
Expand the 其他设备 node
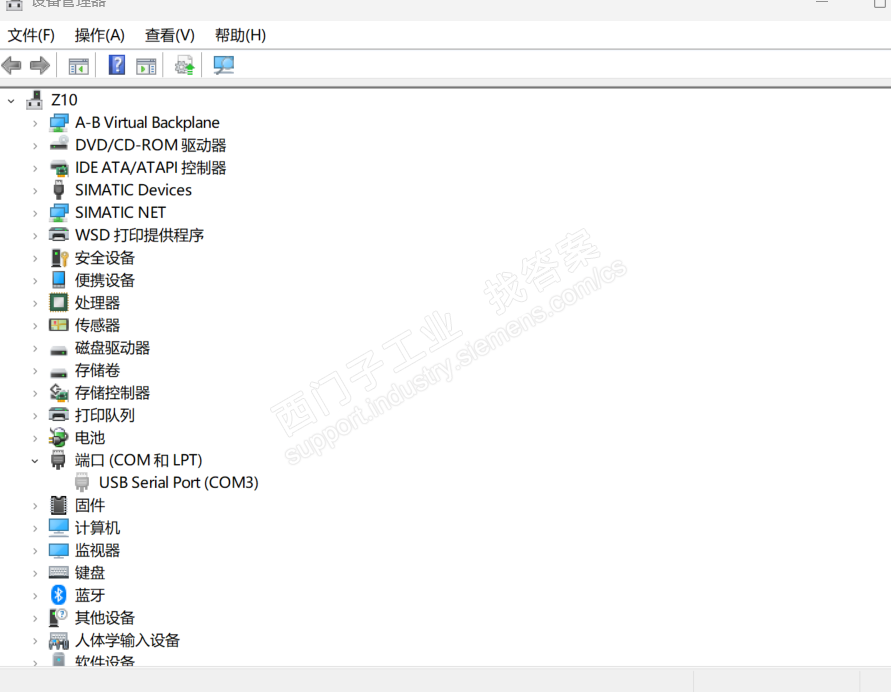tap(35, 618)
